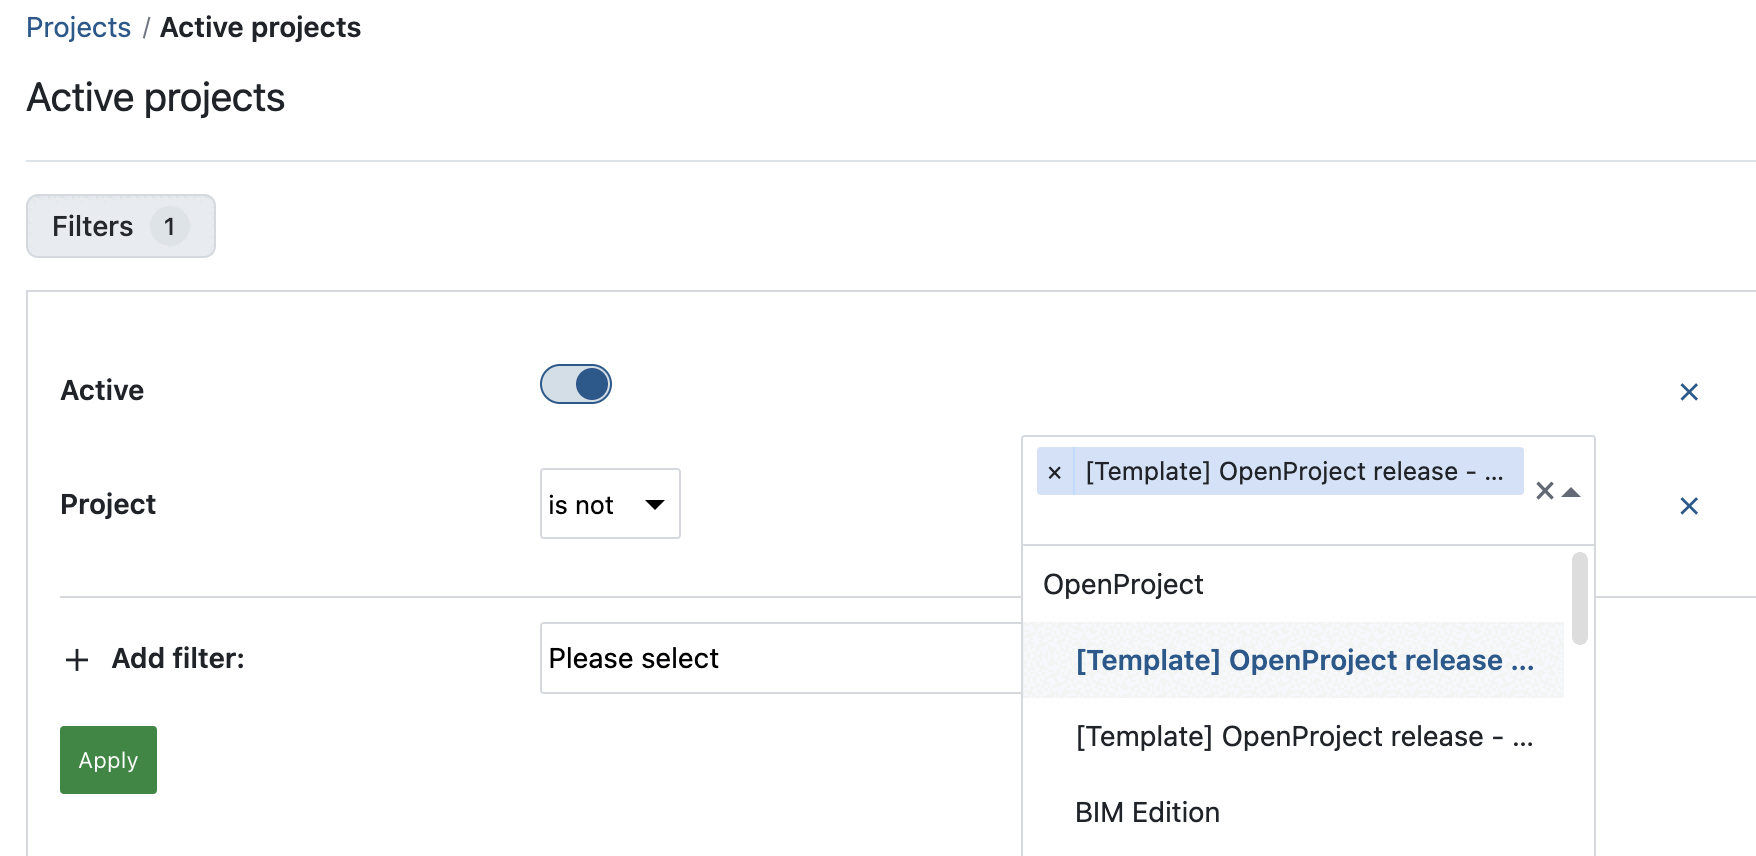The height and width of the screenshot is (856, 1756).
Task: Click the plus icon next to Add filter
Action: click(76, 659)
